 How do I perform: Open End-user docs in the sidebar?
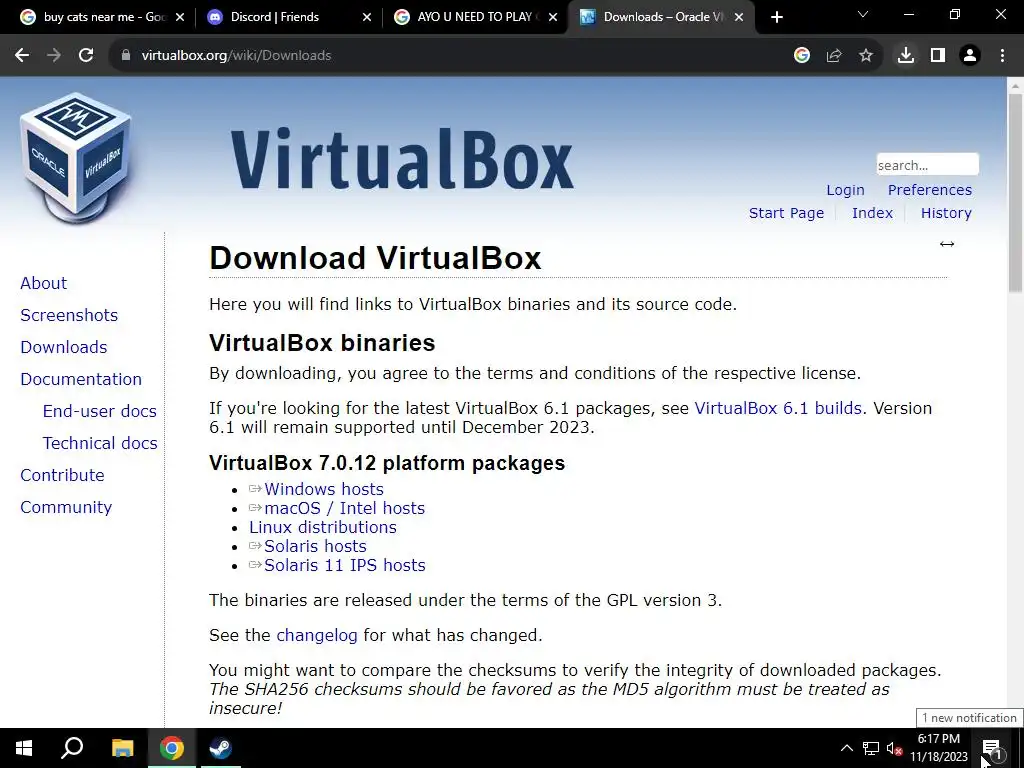[99, 411]
